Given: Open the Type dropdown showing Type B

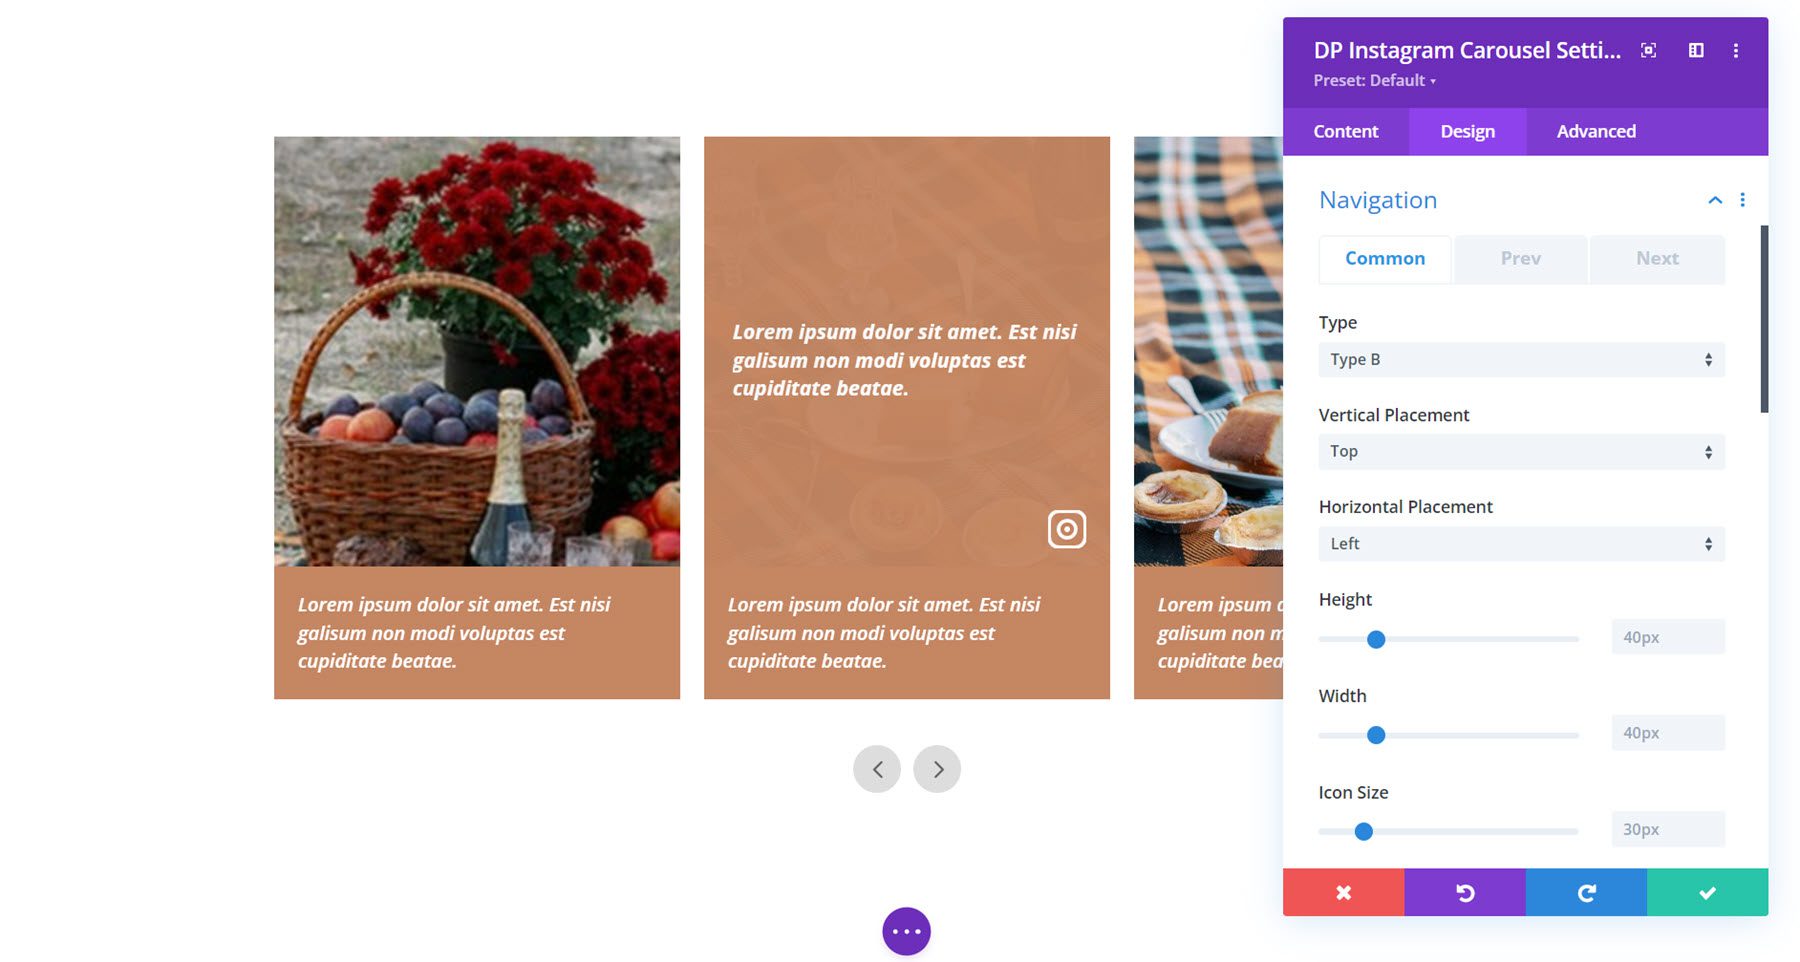Looking at the screenshot, I should tap(1520, 359).
